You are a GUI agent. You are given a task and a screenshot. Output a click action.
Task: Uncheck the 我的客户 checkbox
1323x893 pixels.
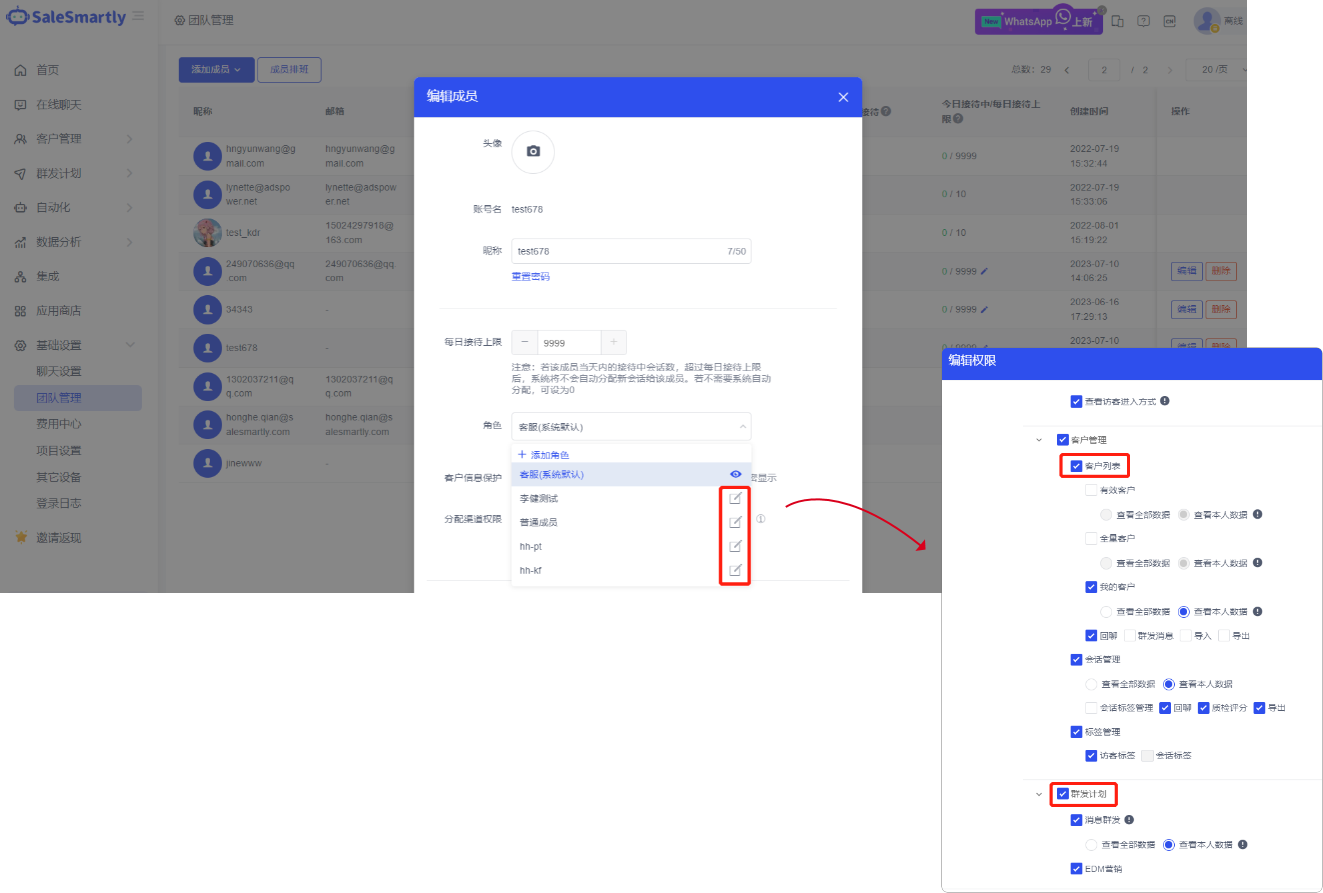coord(1091,587)
